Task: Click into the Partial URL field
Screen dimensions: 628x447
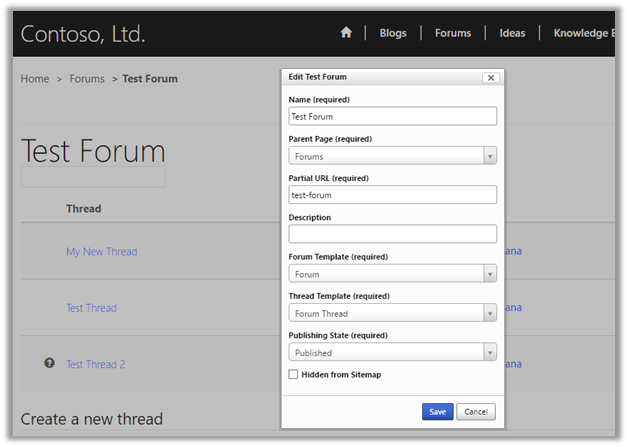Action: coord(392,195)
